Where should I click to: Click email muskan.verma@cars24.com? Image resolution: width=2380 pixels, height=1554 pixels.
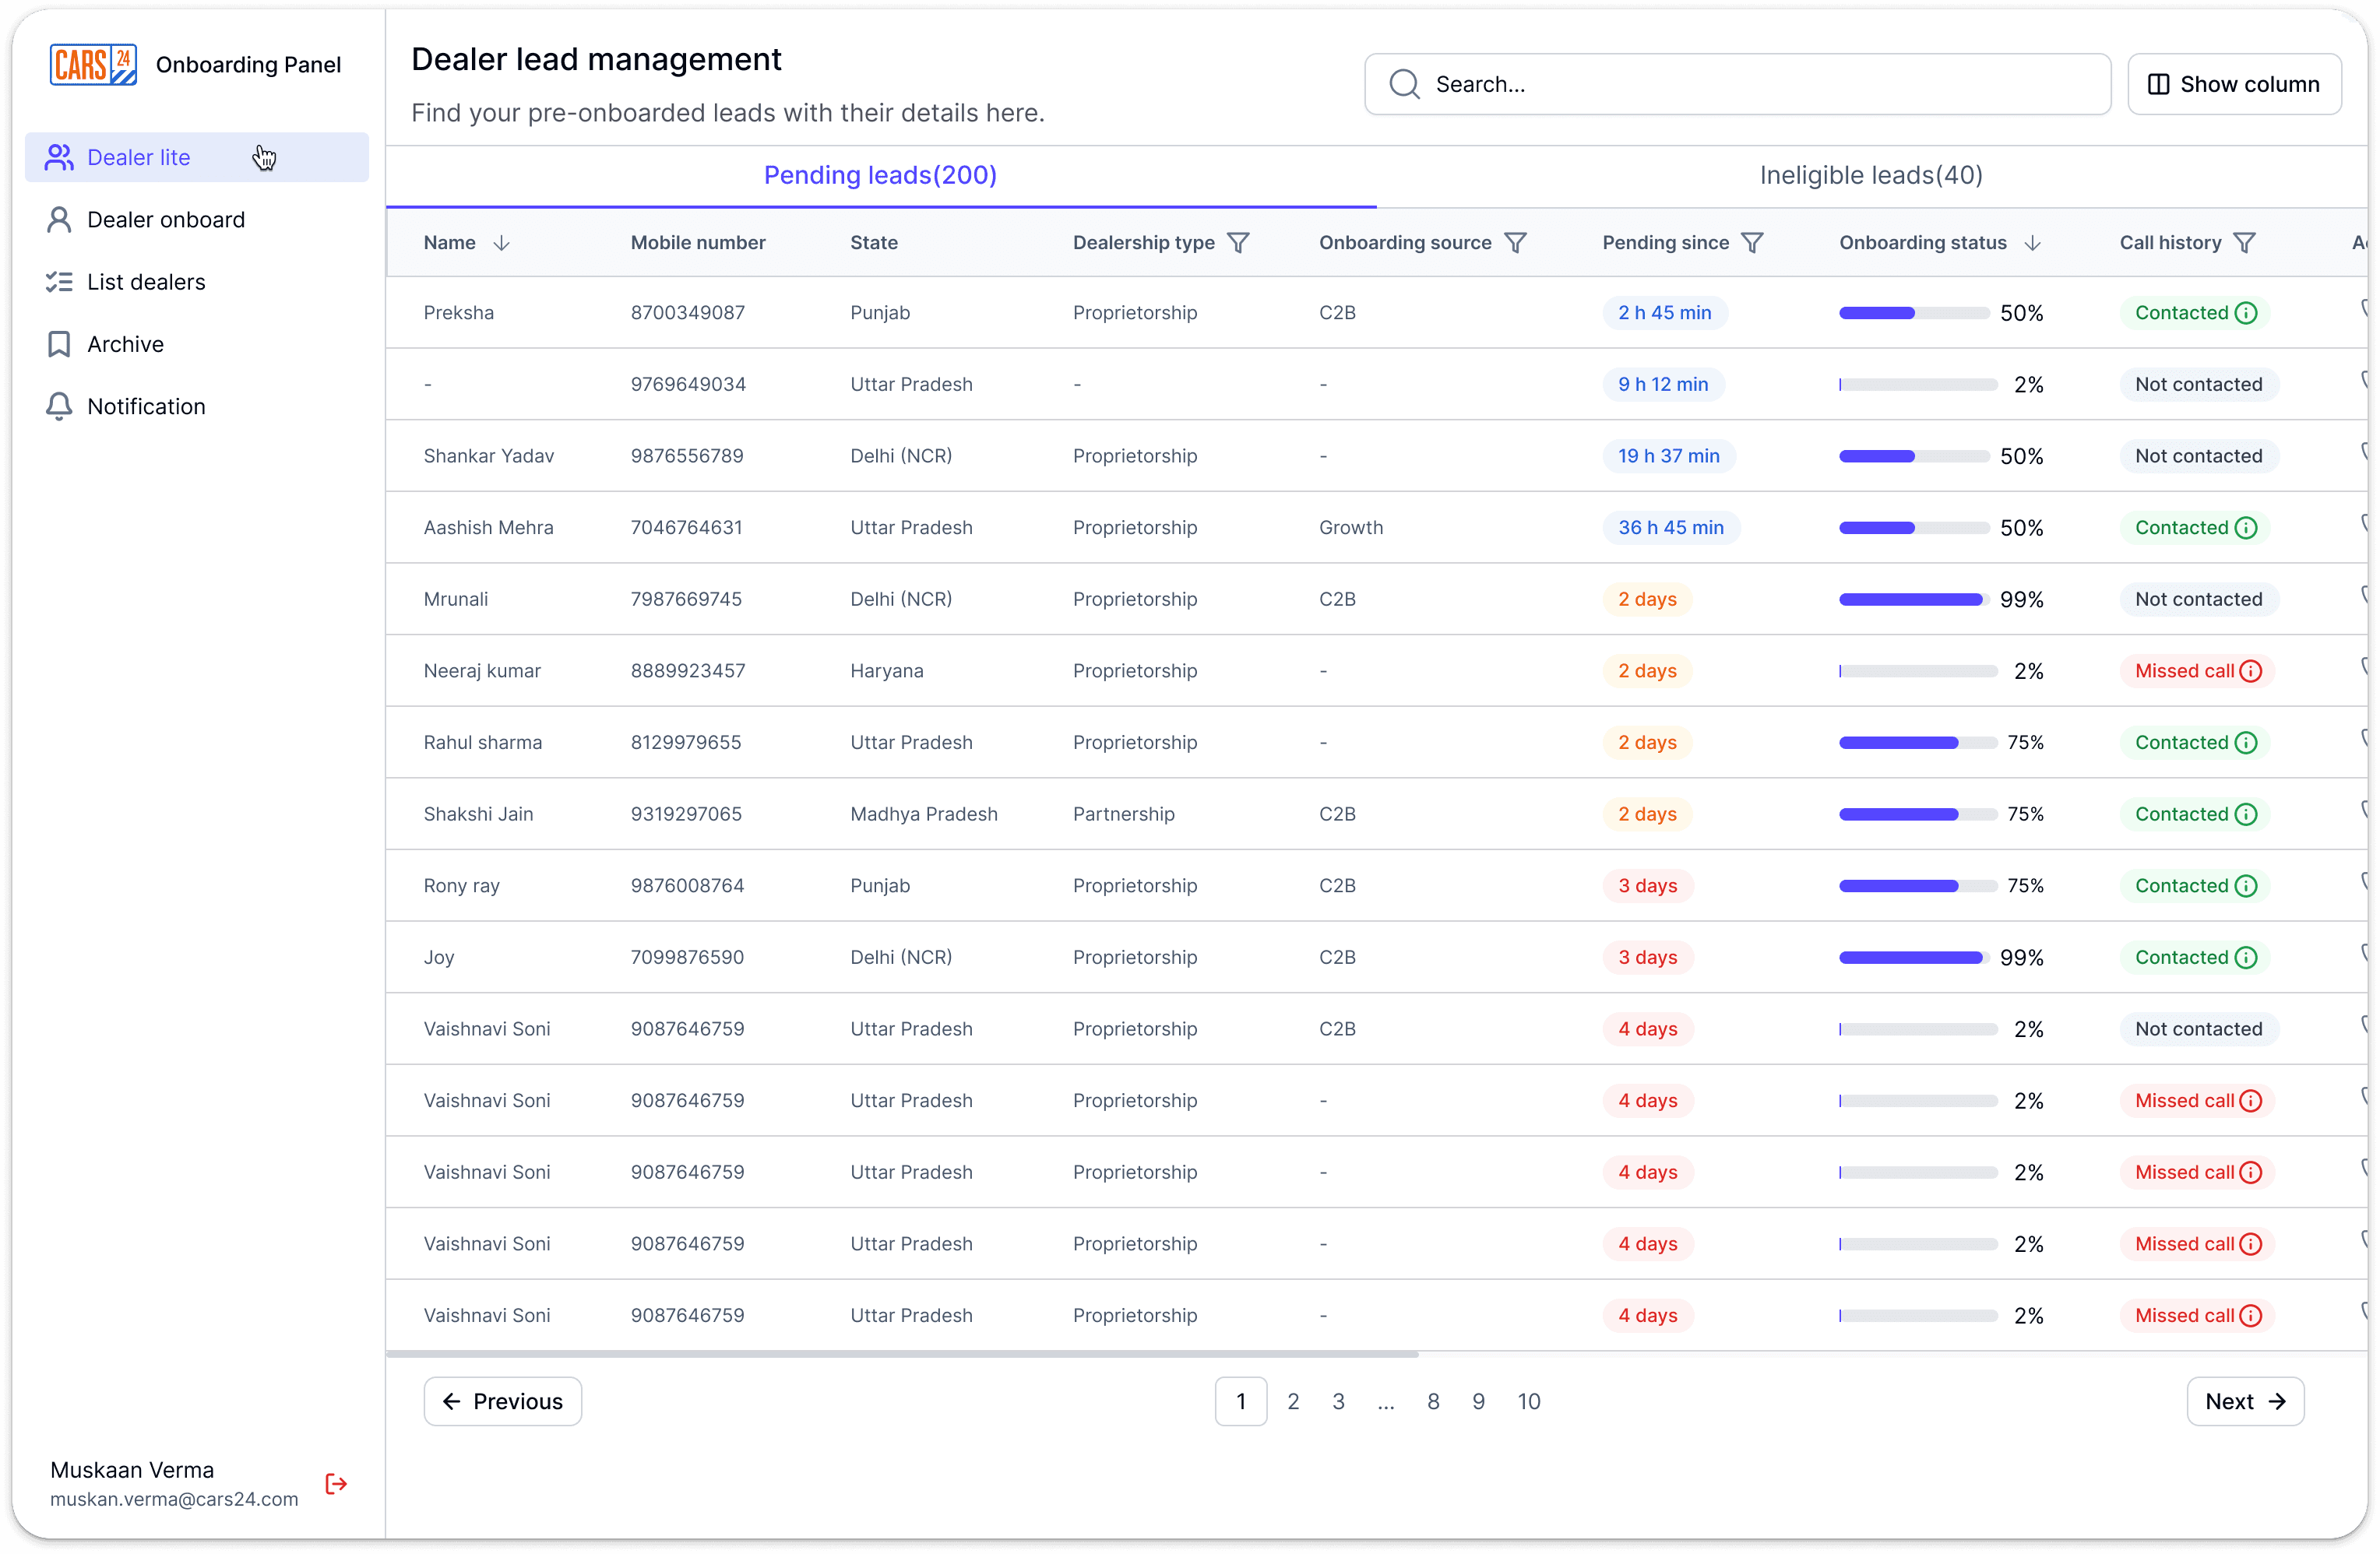[x=174, y=1499]
